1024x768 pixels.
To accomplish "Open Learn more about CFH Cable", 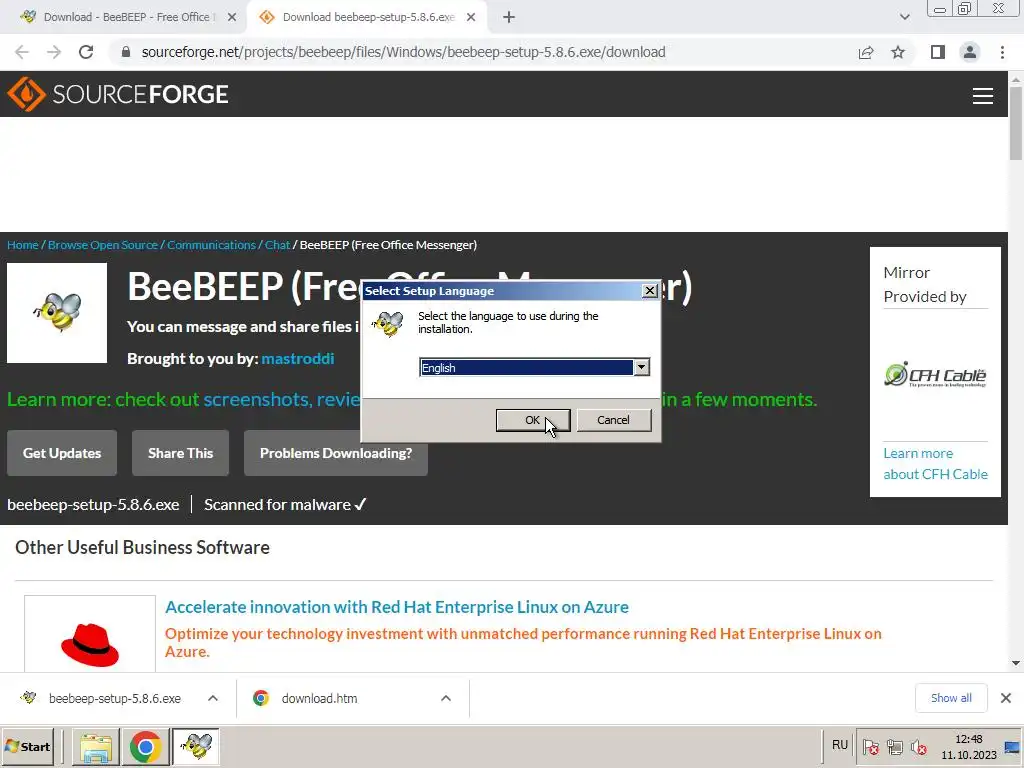I will (935, 464).
